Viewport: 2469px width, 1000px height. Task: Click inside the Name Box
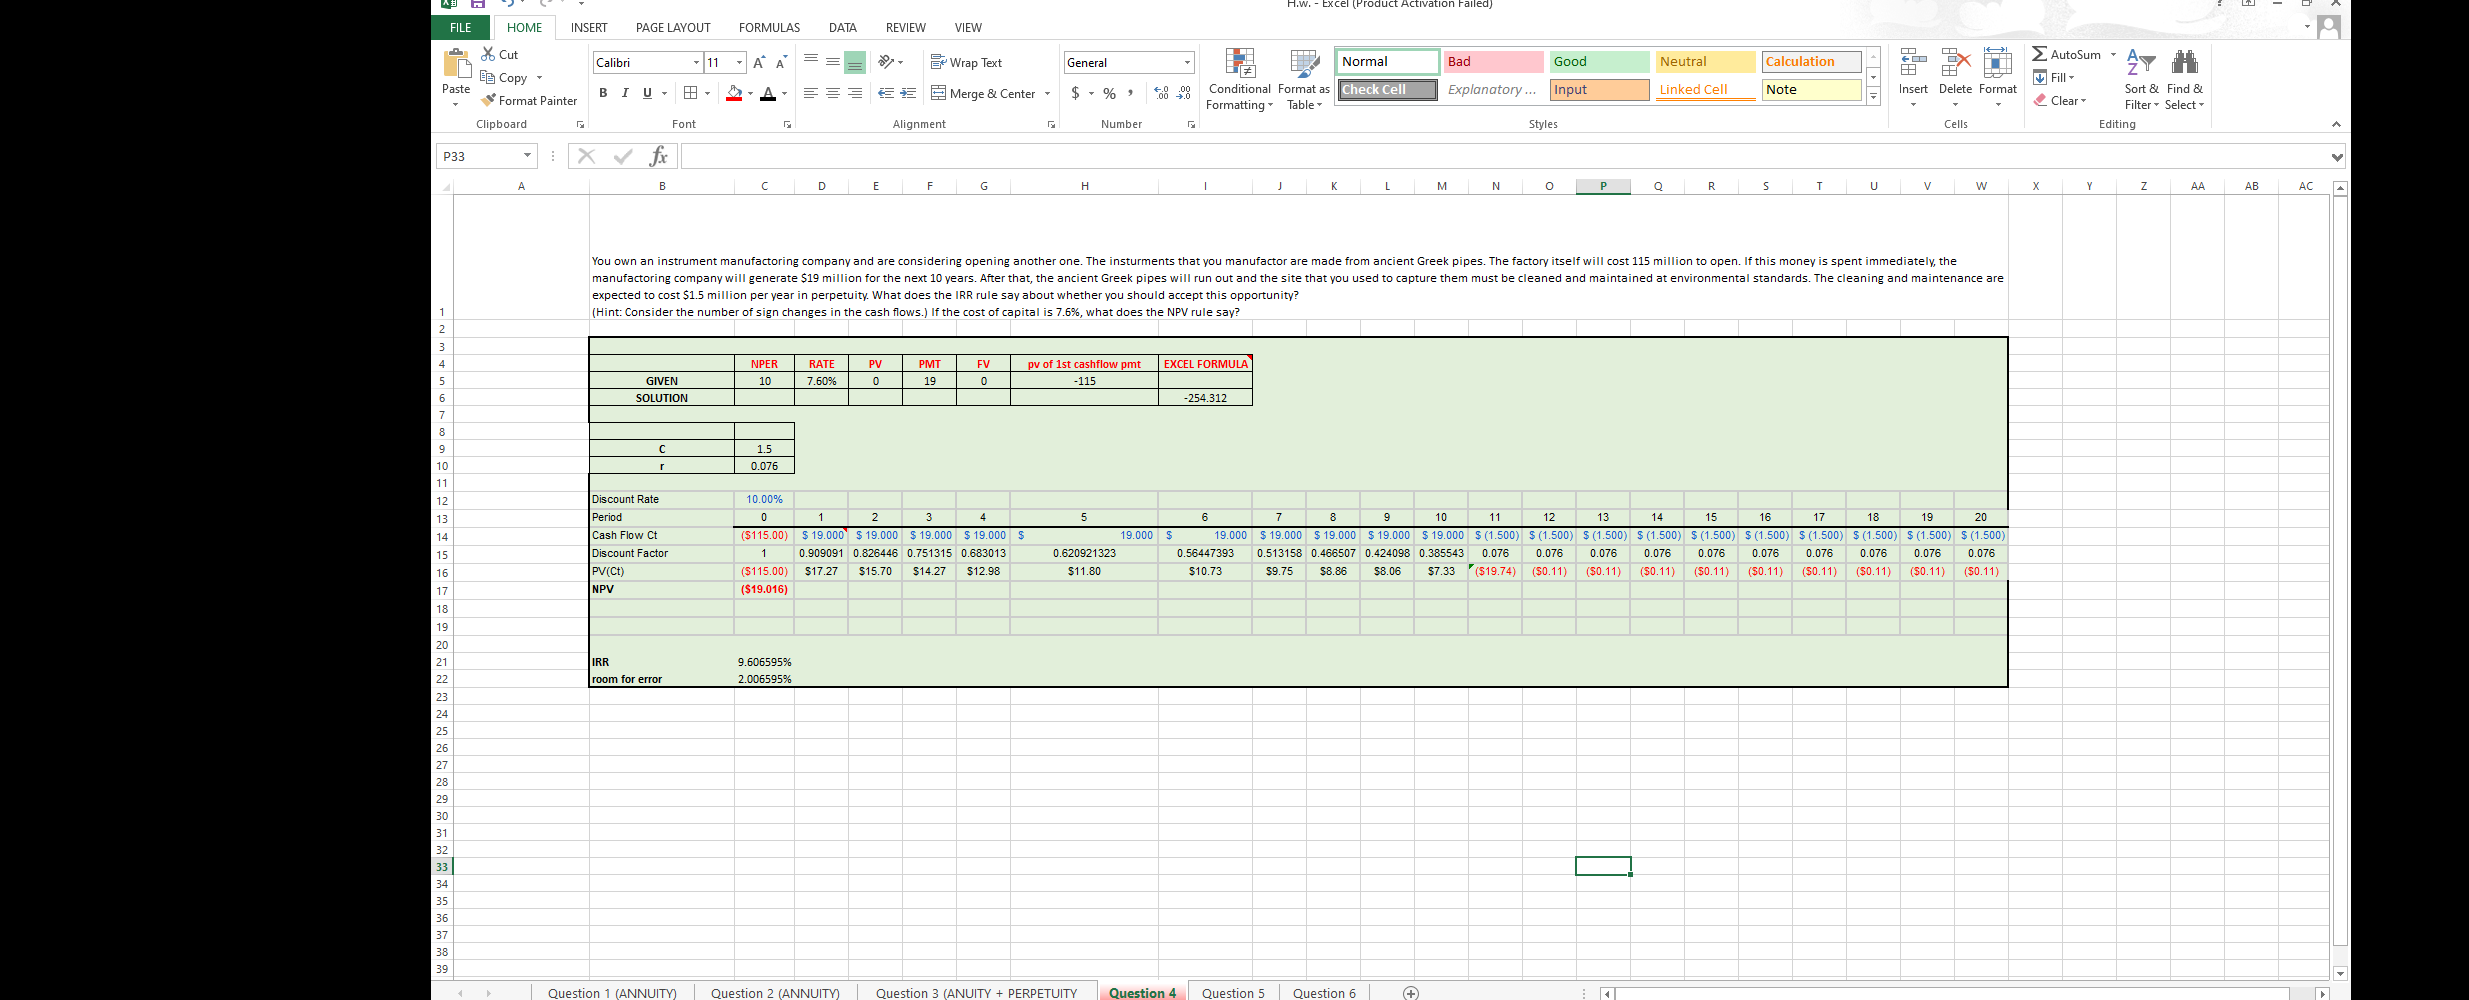[x=478, y=156]
